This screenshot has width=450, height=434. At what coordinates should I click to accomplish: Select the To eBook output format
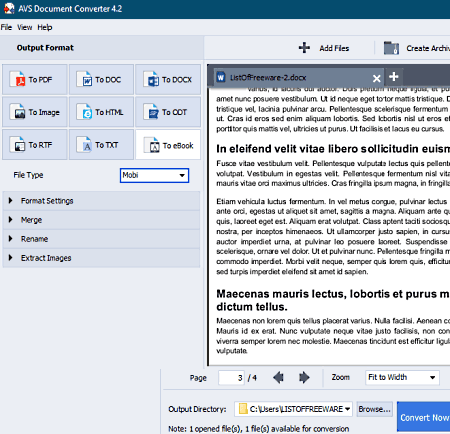tap(168, 145)
